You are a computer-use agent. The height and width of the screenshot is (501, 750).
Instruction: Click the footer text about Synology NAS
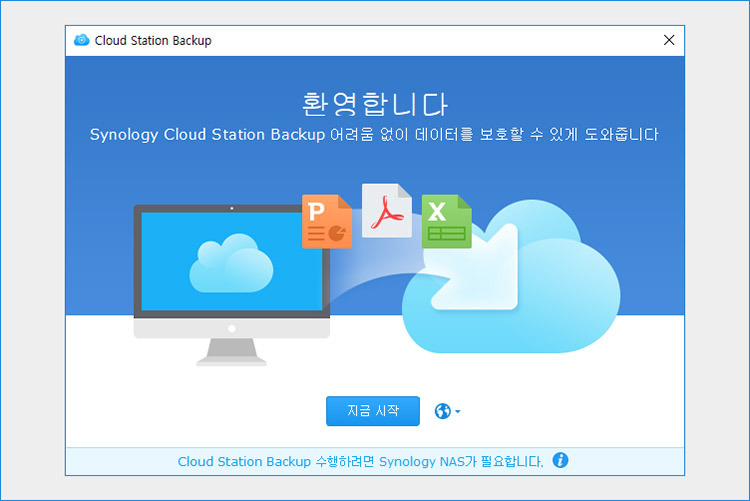[x=361, y=461]
